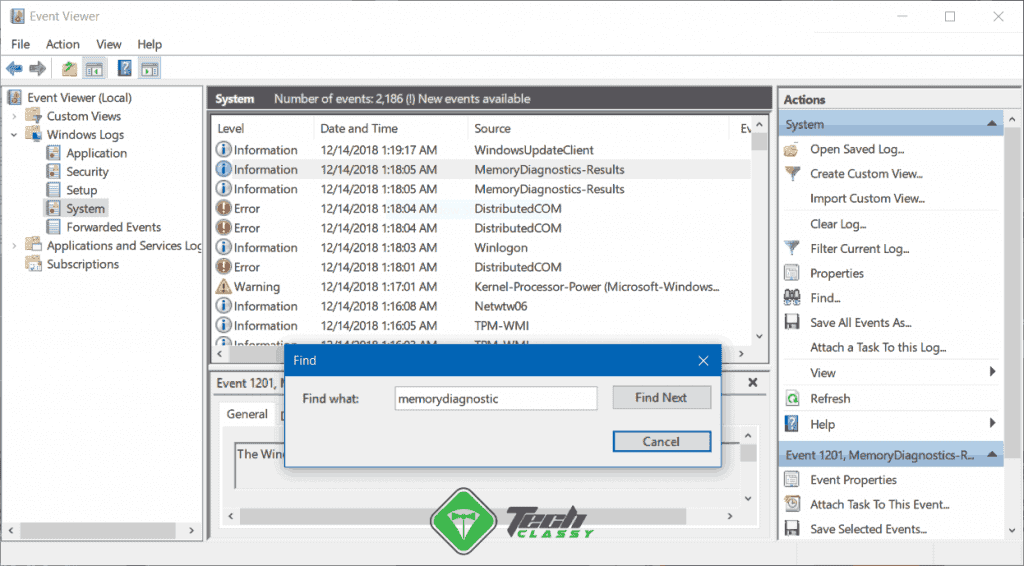Click Error icon on 1:18:01 AM DistributedCOM row
The height and width of the screenshot is (566, 1024).
pos(223,267)
